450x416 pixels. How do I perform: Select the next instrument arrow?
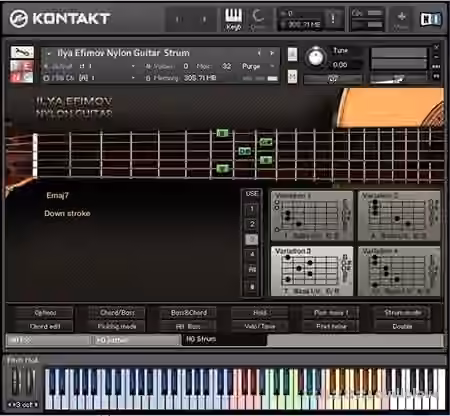272,53
